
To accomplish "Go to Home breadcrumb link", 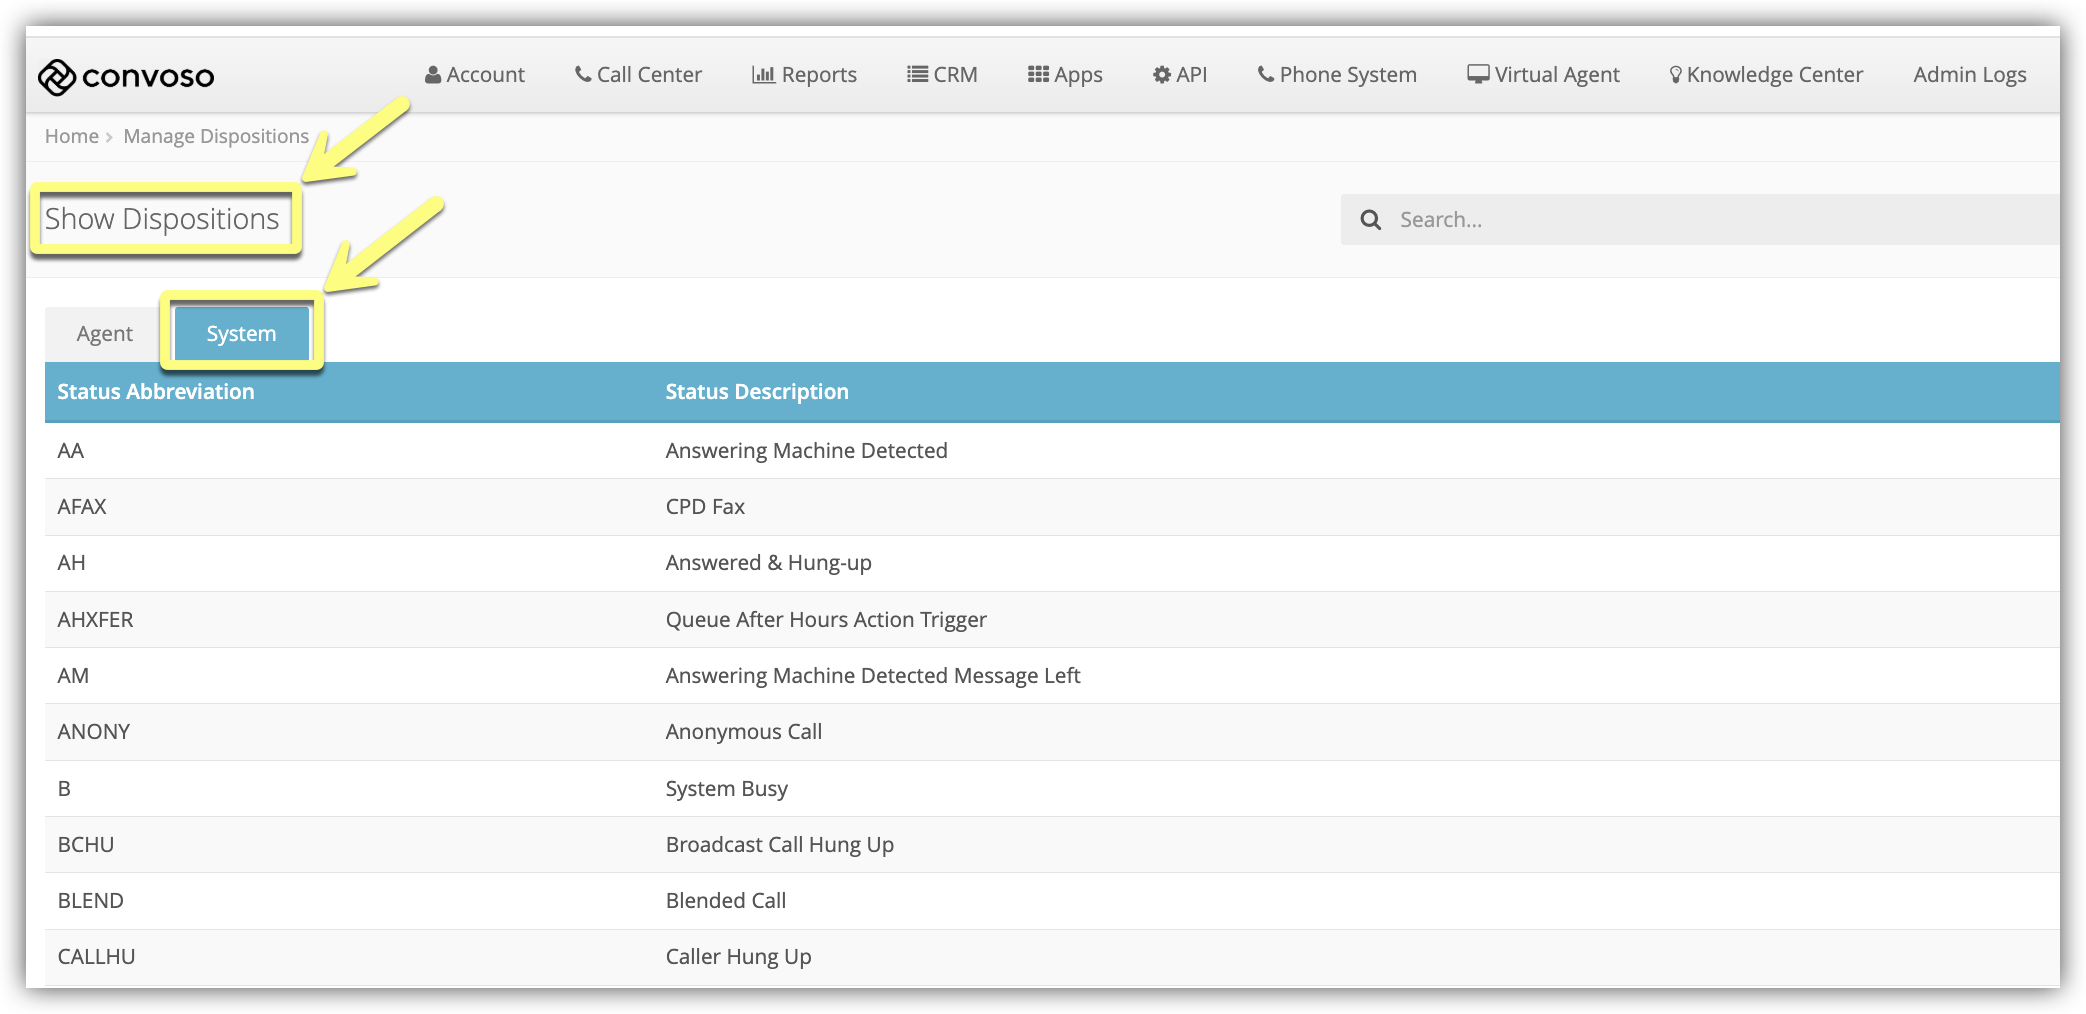I will [x=72, y=136].
